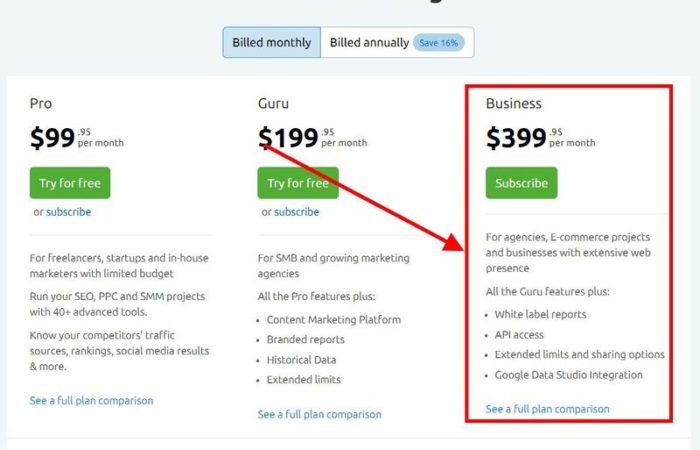Viewport: 700px width, 450px height.
Task: Switch to Billed annually option
Action: click(369, 43)
